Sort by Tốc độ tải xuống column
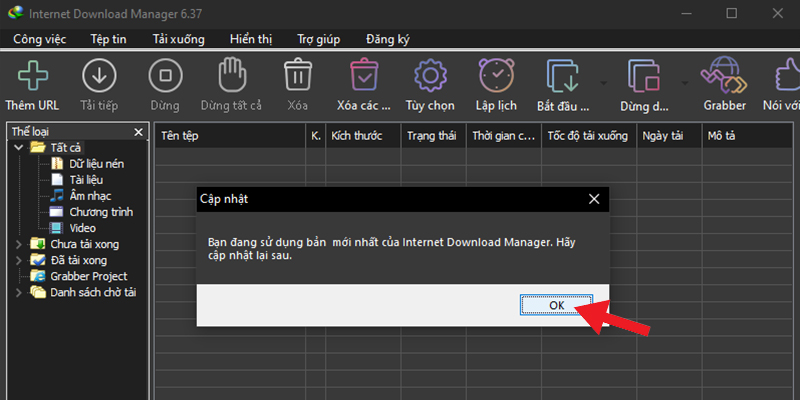This screenshot has height=400, width=800. 589,136
